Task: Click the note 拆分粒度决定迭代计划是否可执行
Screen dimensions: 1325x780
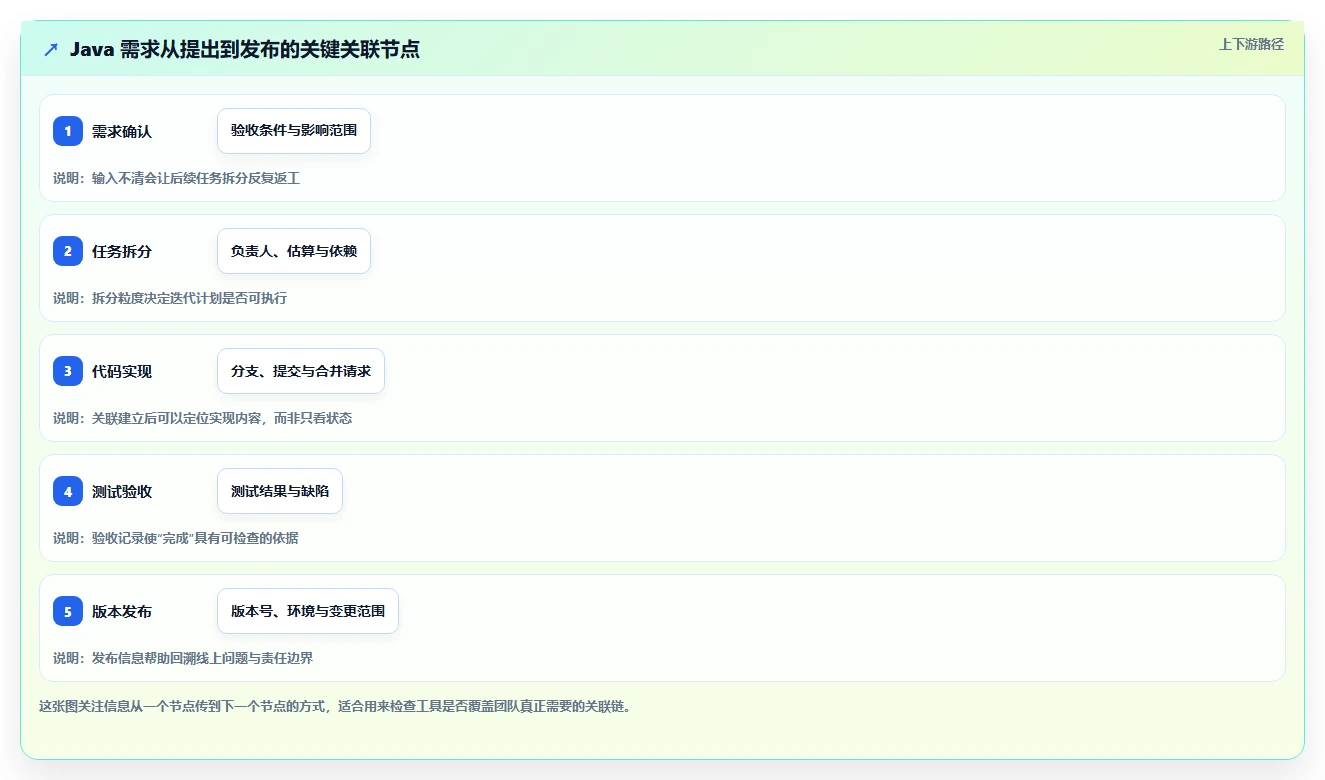Action: 189,298
